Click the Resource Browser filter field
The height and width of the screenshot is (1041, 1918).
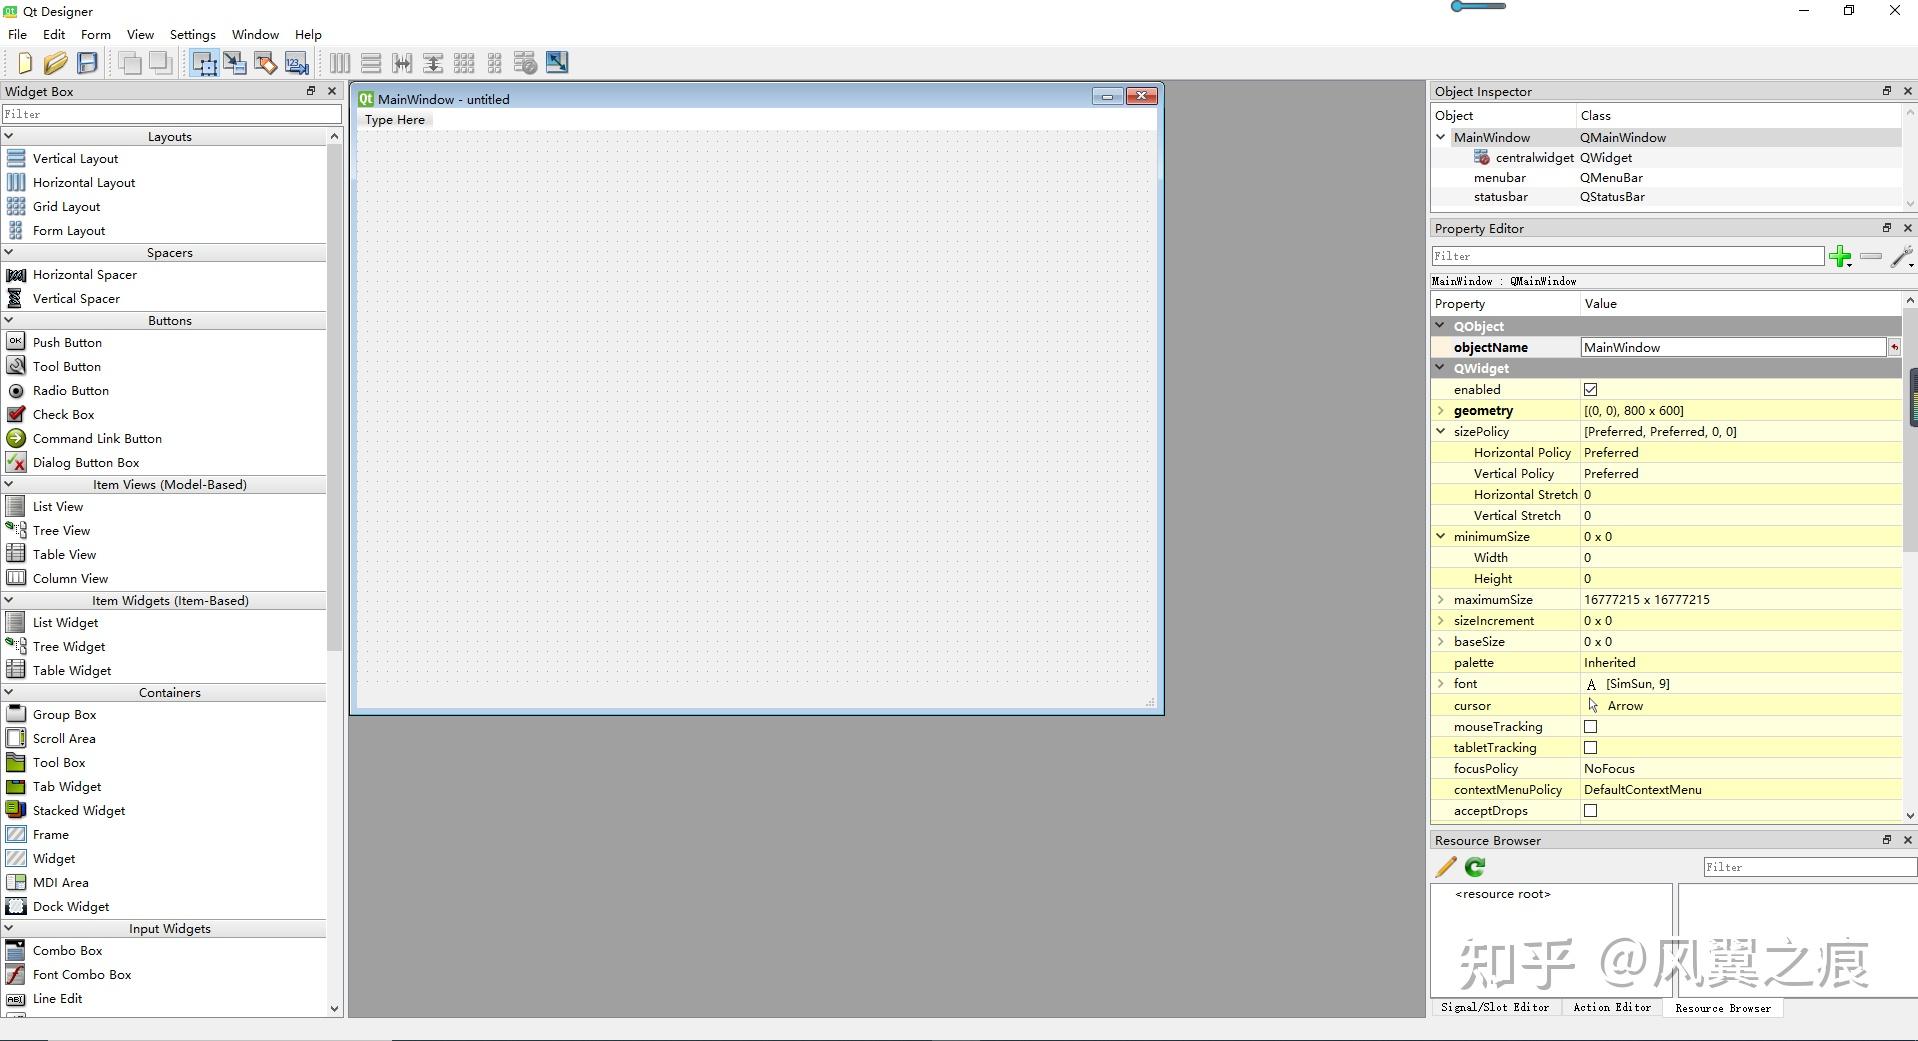[x=1810, y=867]
